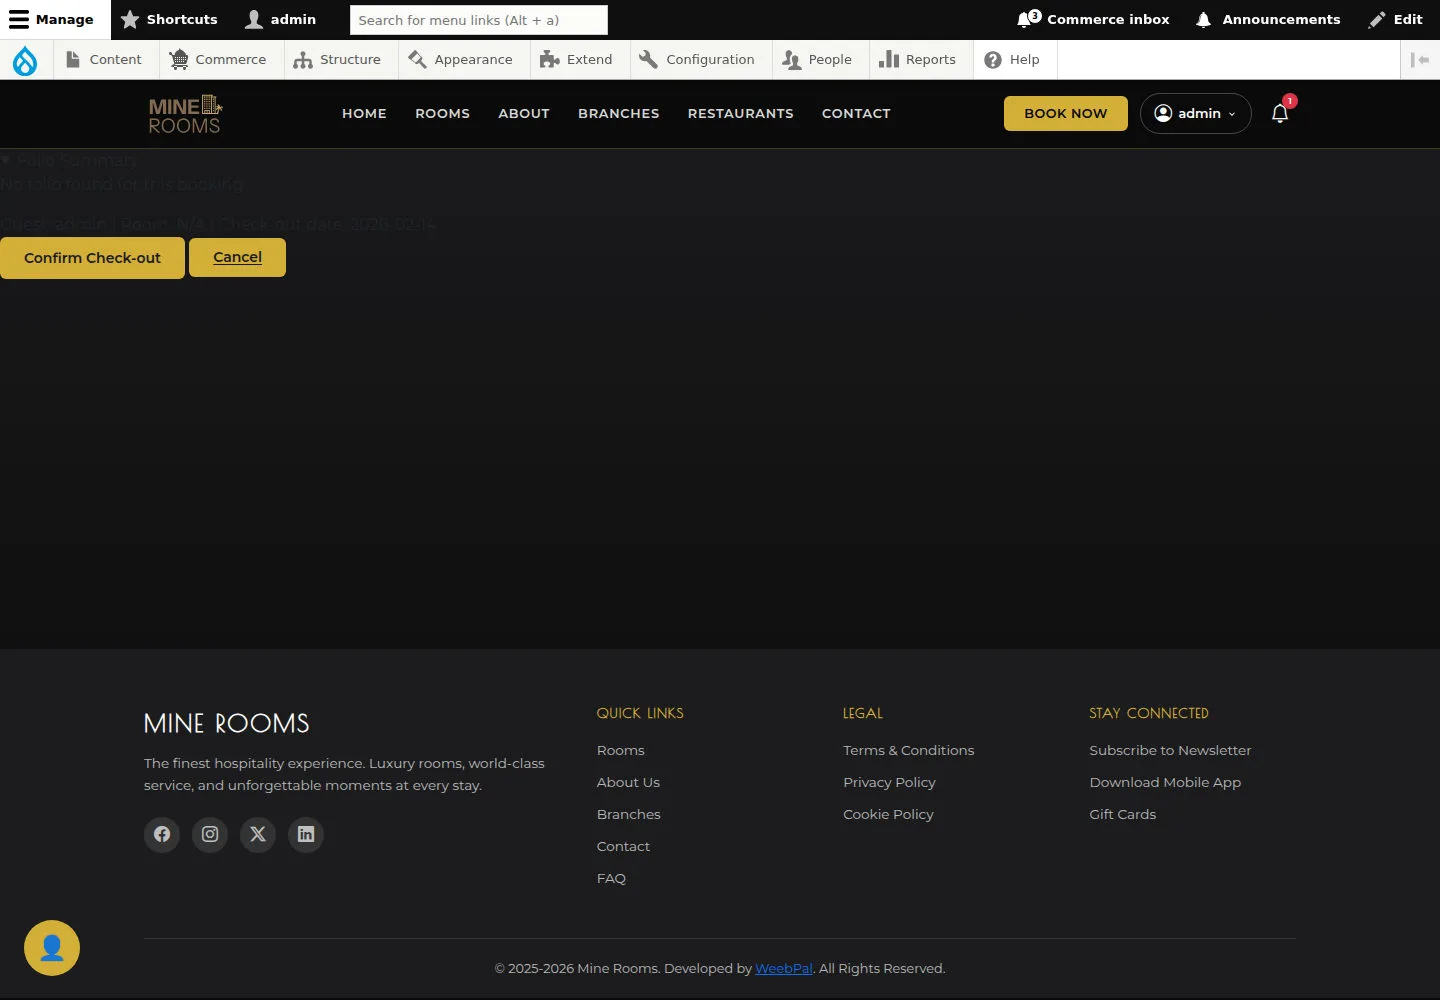Collapse the admin toolbar orientation toggle
Viewport: 1440px width, 1000px height.
click(x=1420, y=60)
